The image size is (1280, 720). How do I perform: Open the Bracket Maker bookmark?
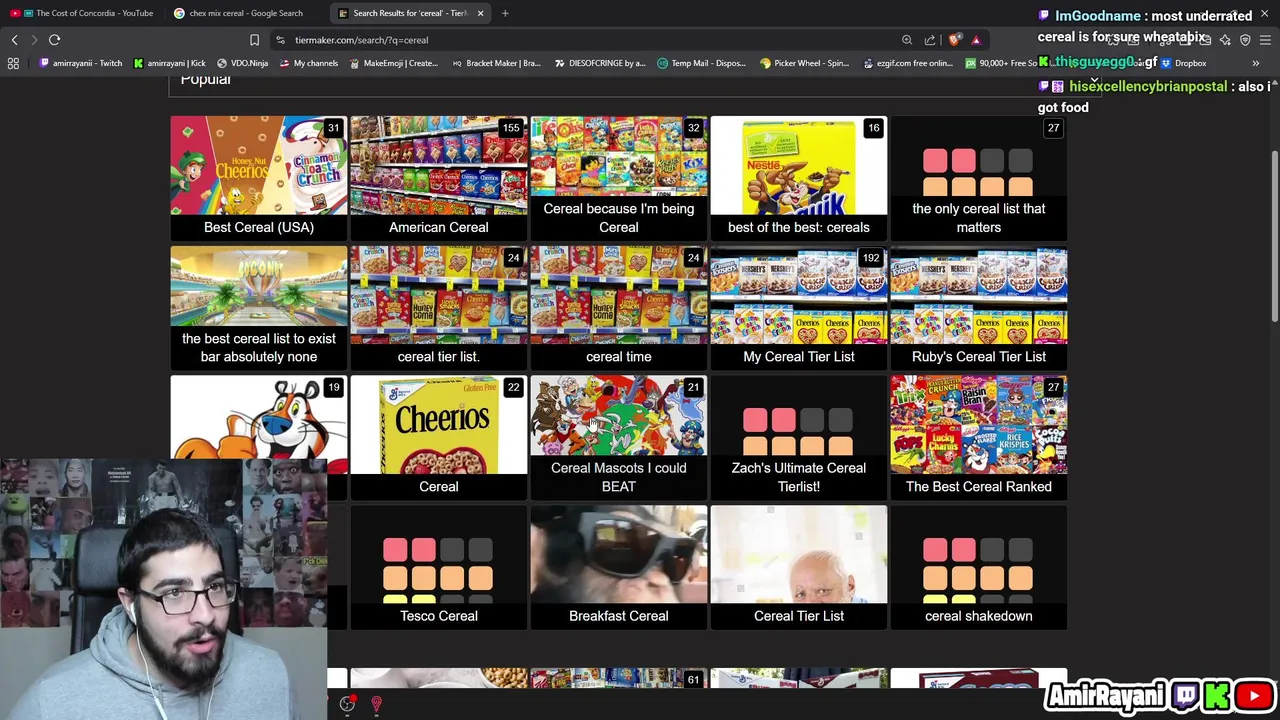coord(496,63)
